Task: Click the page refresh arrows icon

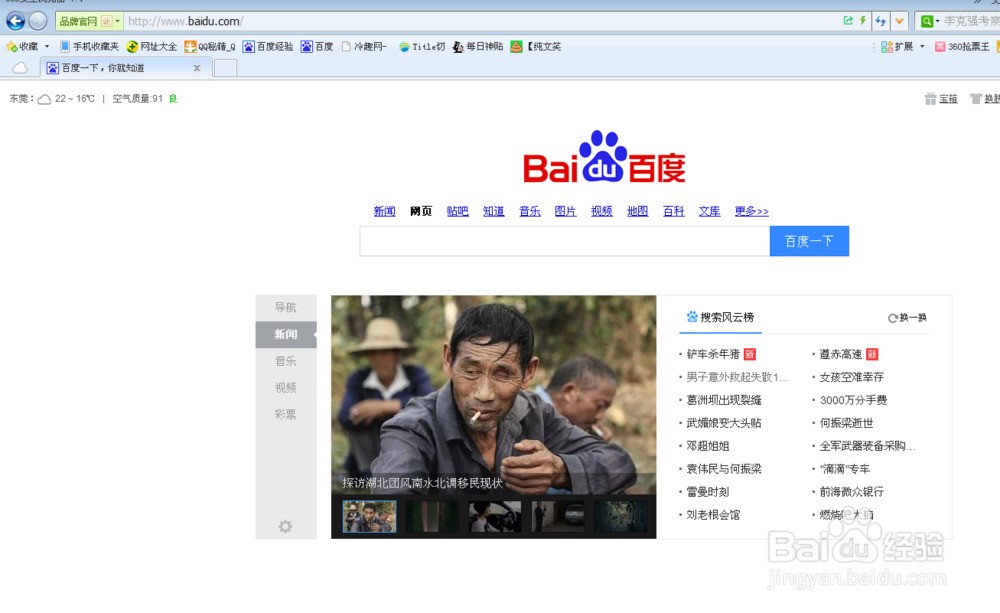Action: (881, 21)
